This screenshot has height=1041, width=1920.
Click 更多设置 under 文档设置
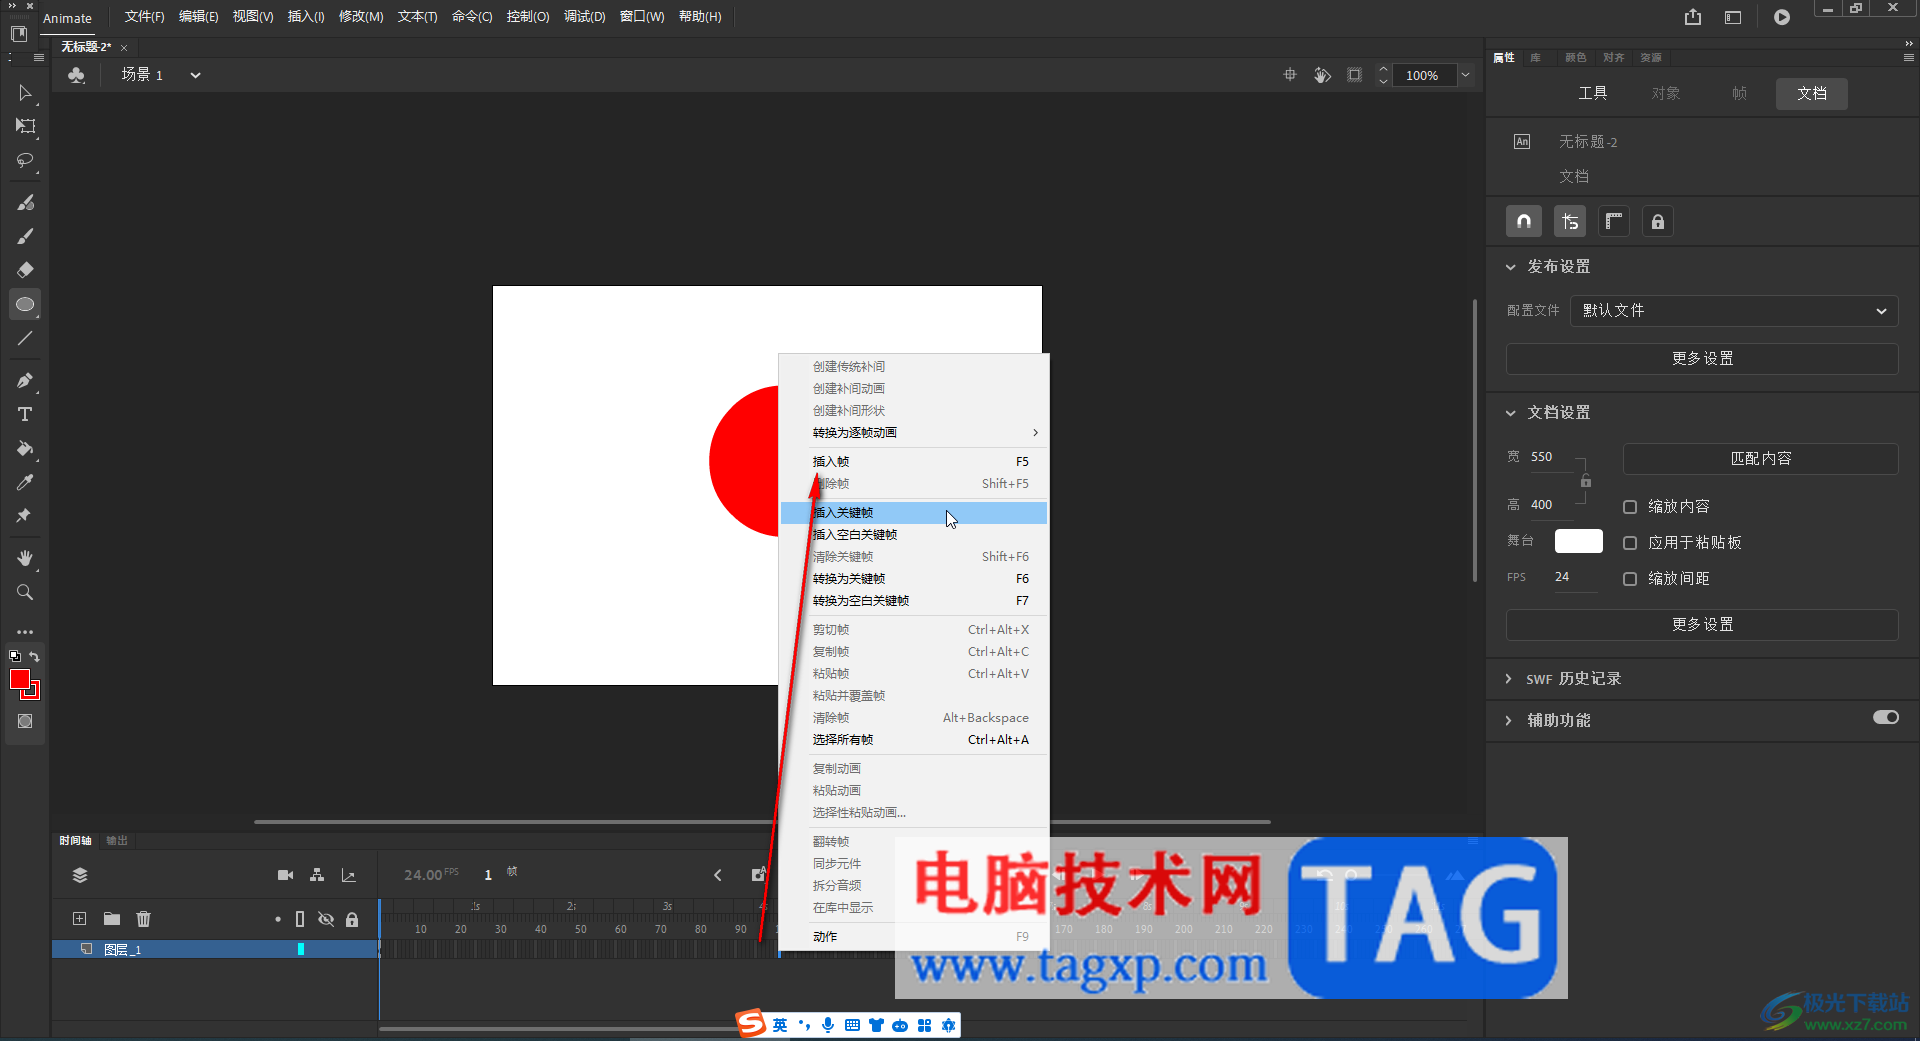(x=1702, y=625)
